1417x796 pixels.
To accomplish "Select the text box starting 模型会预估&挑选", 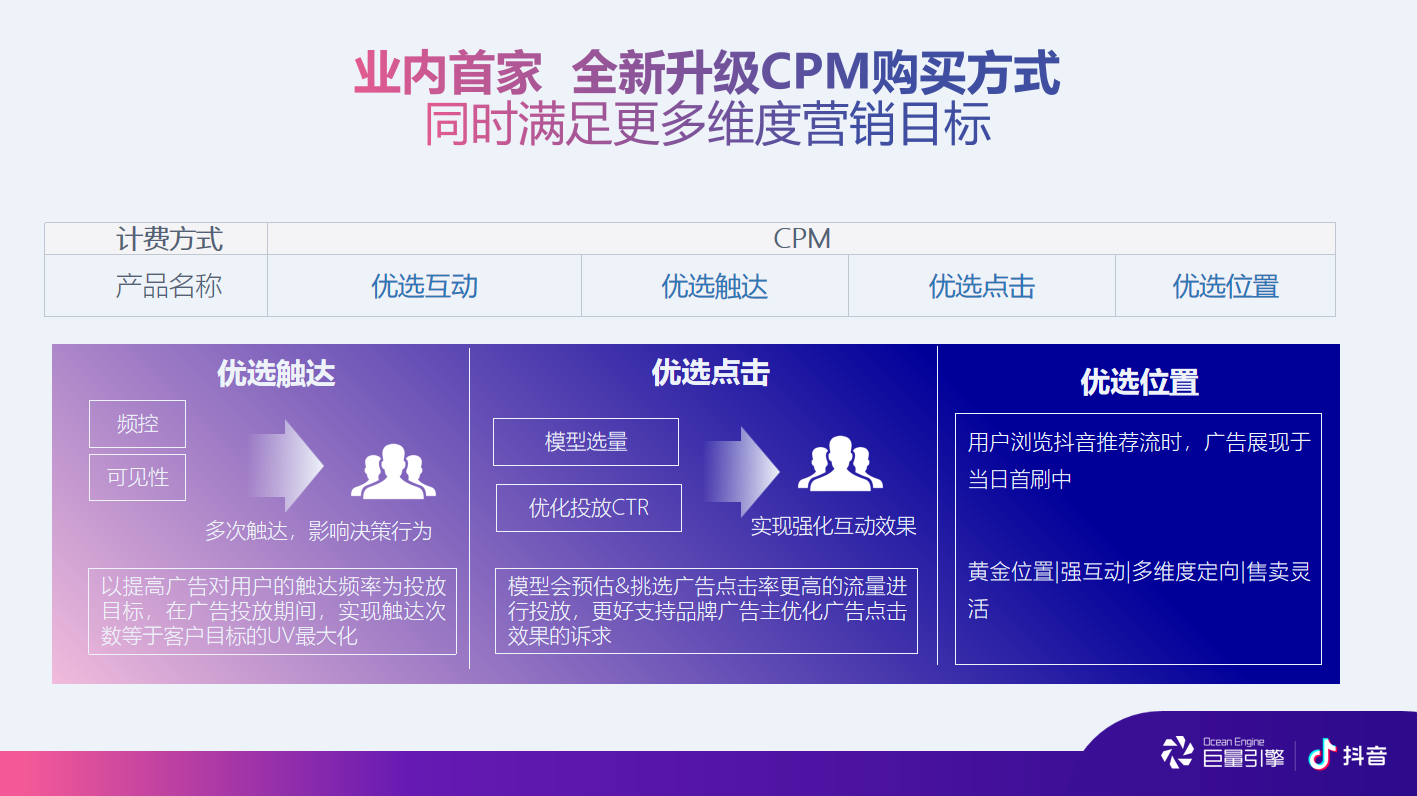I will tap(706, 611).
